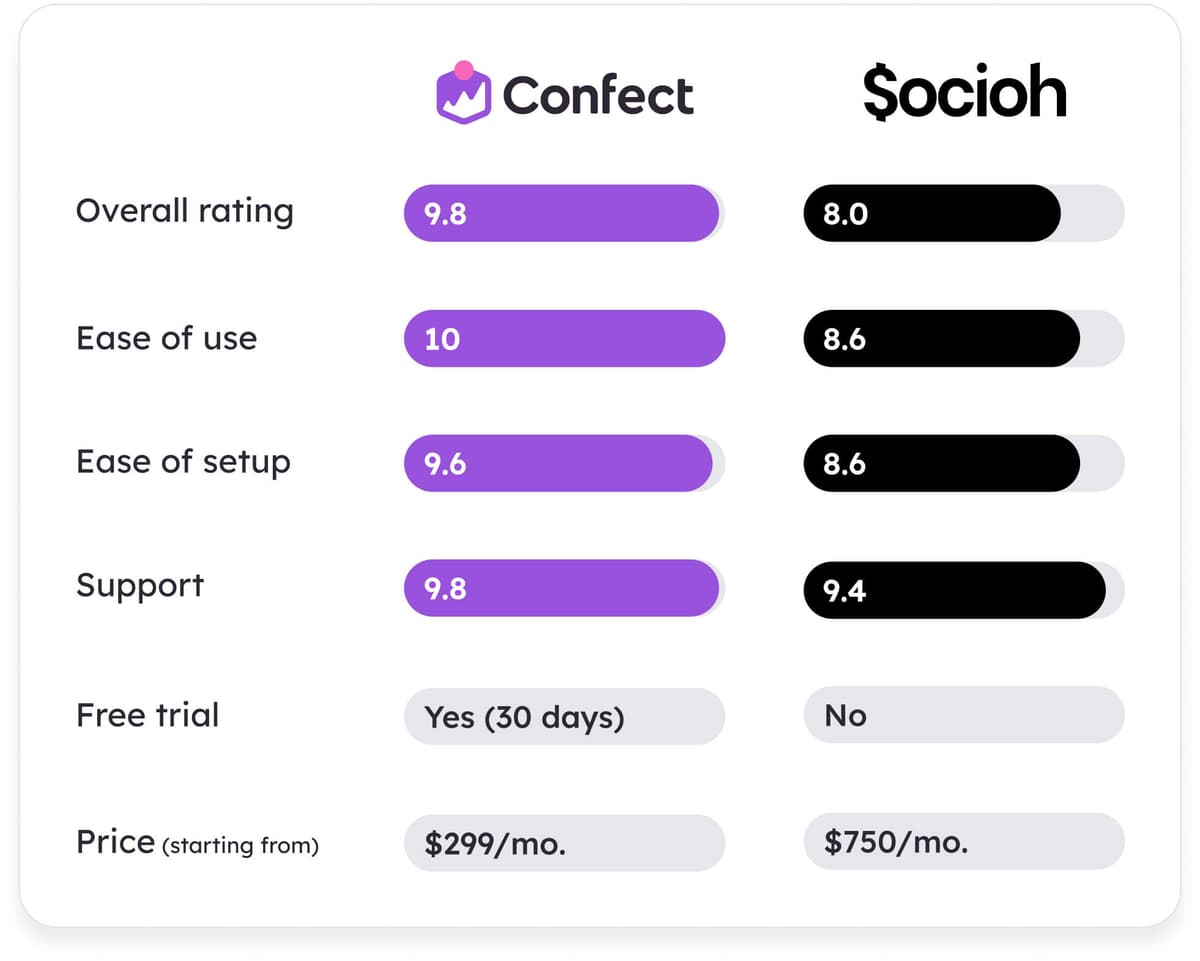Viewport: 1200px width, 961px height.
Task: Click Socioh's 8.0 Overall rating bar
Action: pos(931,213)
